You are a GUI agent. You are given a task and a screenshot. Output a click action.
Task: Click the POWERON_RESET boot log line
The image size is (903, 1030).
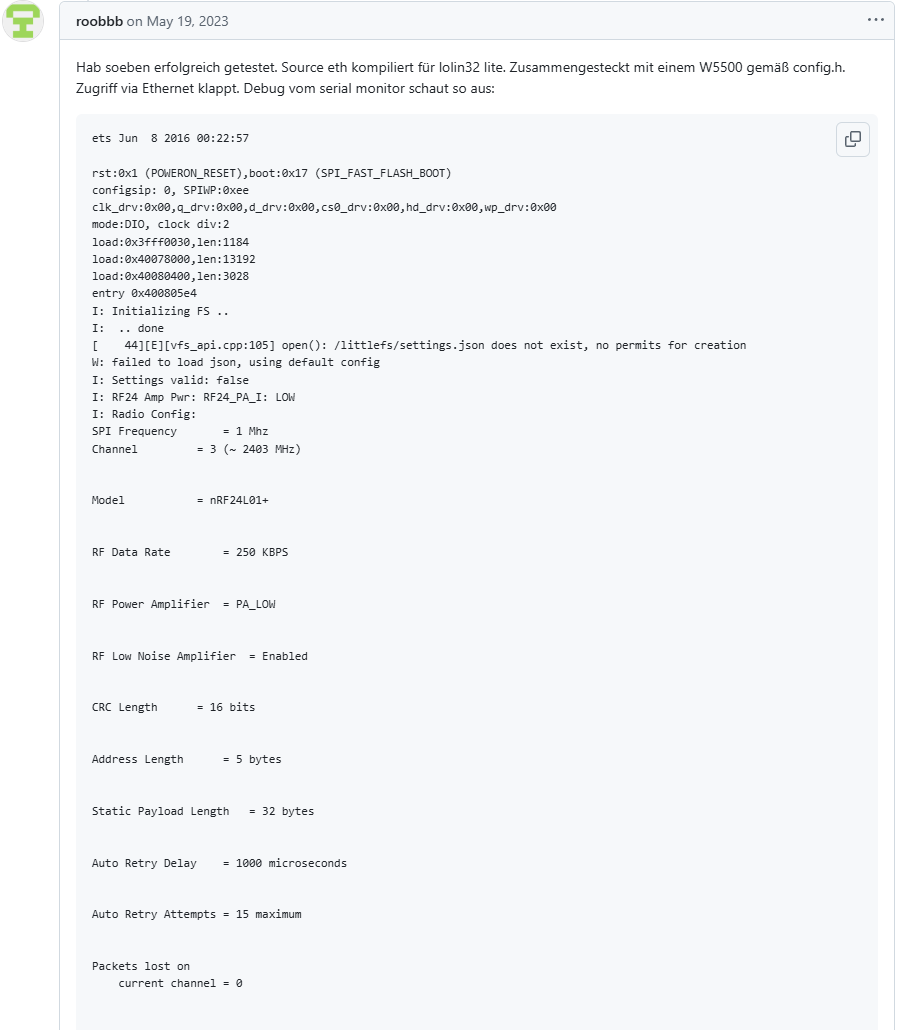271,173
